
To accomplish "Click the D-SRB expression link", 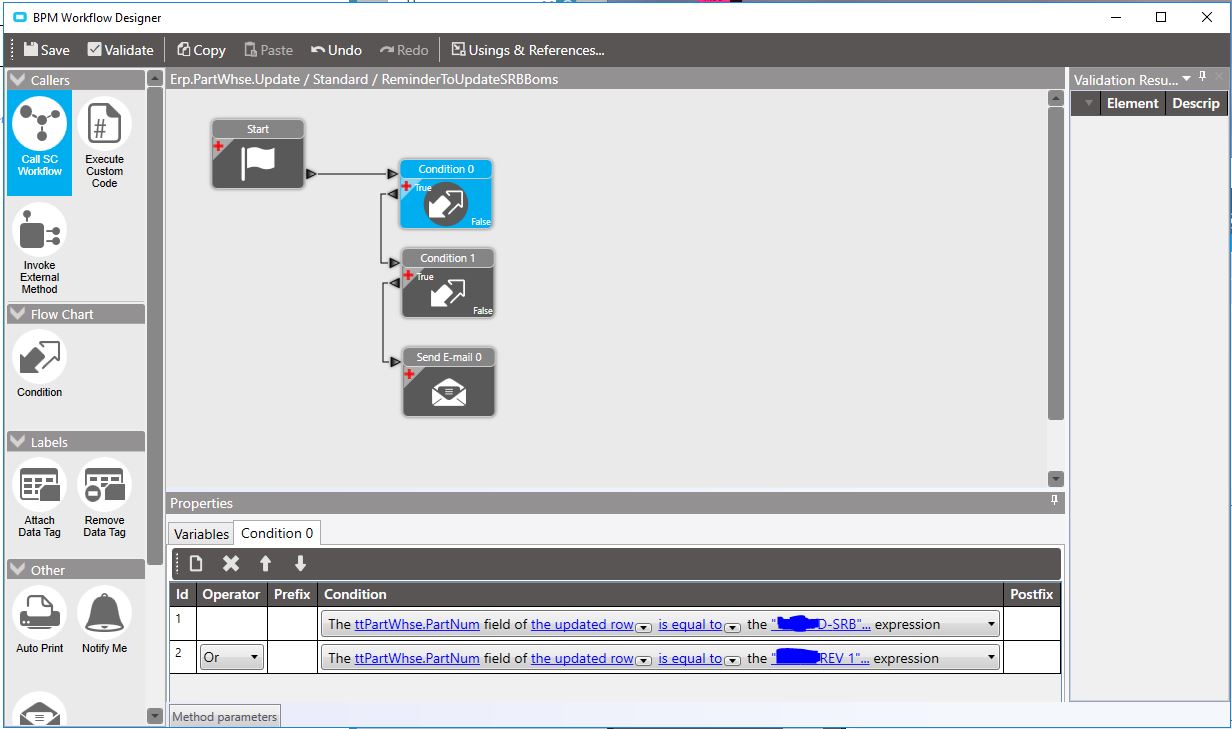I will [820, 624].
